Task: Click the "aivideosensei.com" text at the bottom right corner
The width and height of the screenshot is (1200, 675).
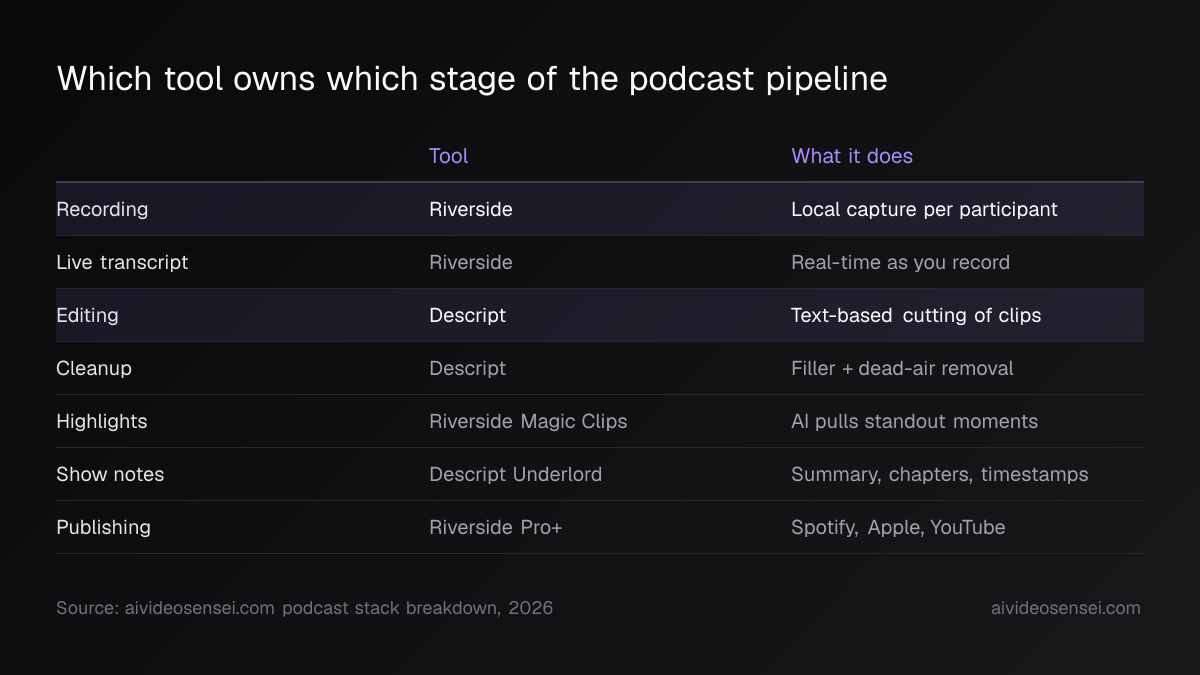Action: (1065, 608)
